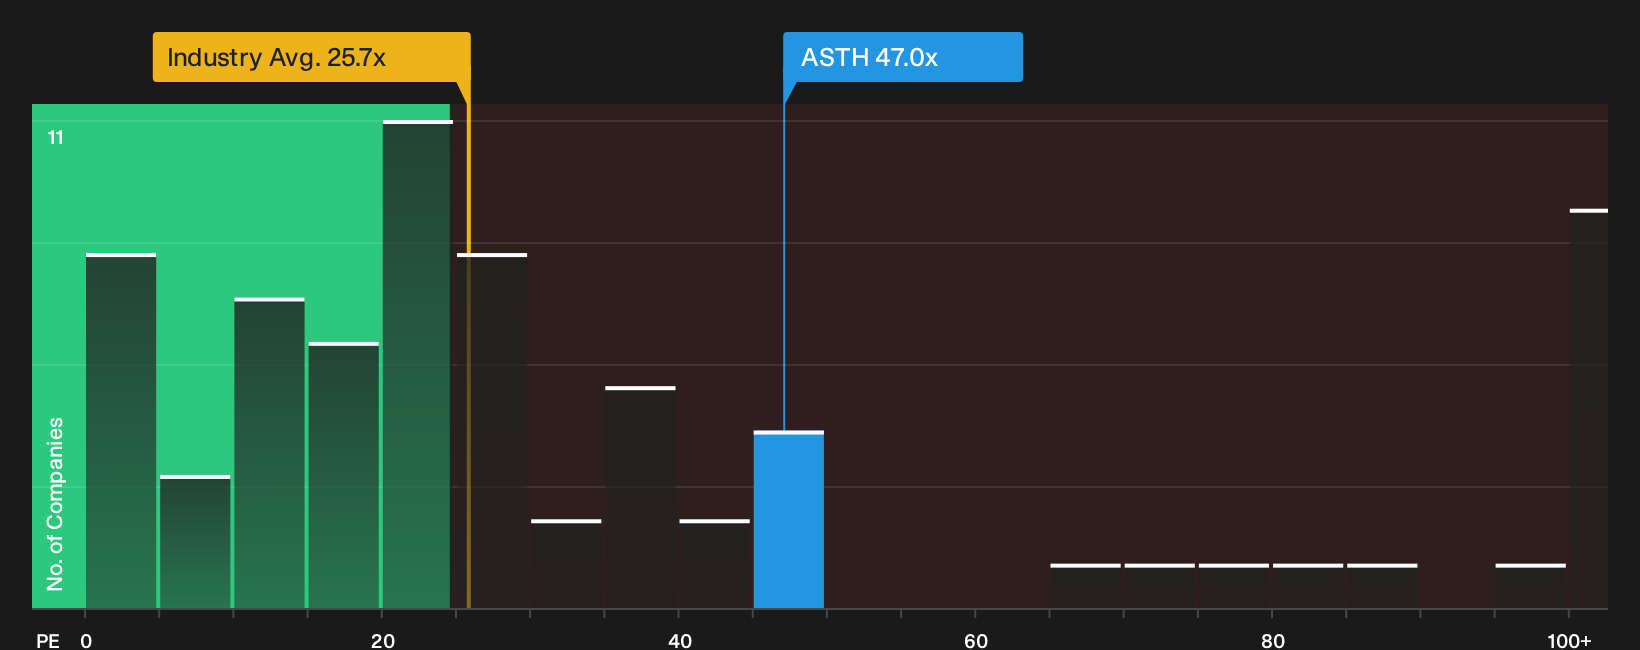Click the axis tick label 60
The width and height of the screenshot is (1640, 650).
(976, 640)
